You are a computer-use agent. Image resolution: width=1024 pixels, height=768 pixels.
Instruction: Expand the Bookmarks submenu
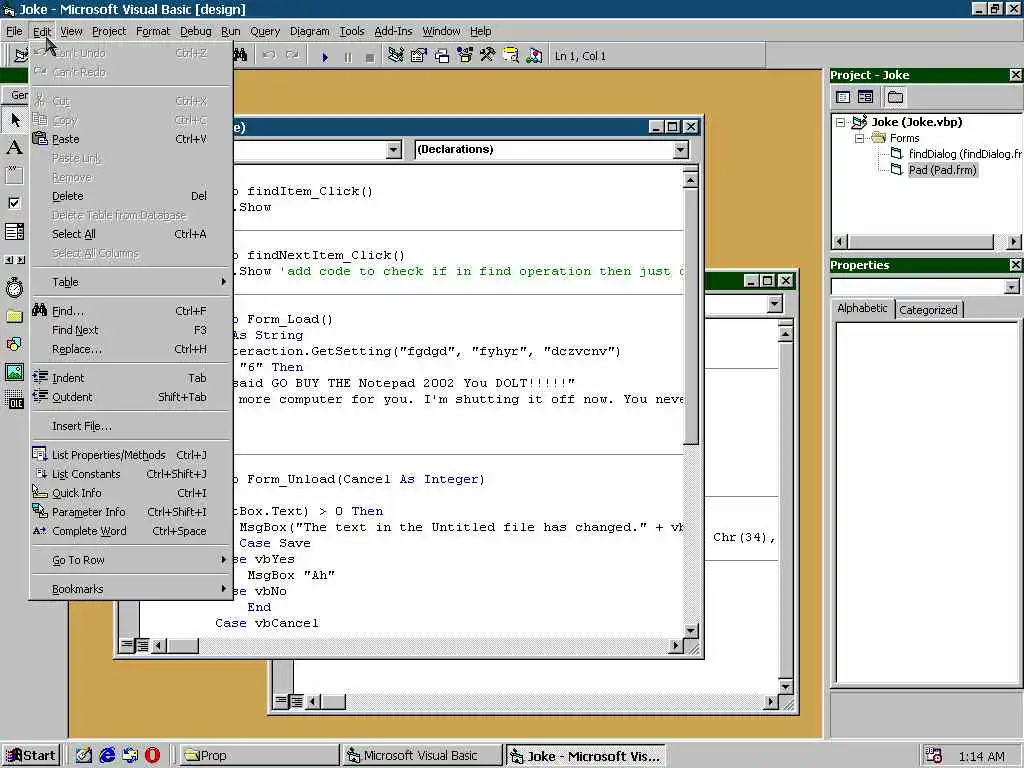tap(131, 589)
